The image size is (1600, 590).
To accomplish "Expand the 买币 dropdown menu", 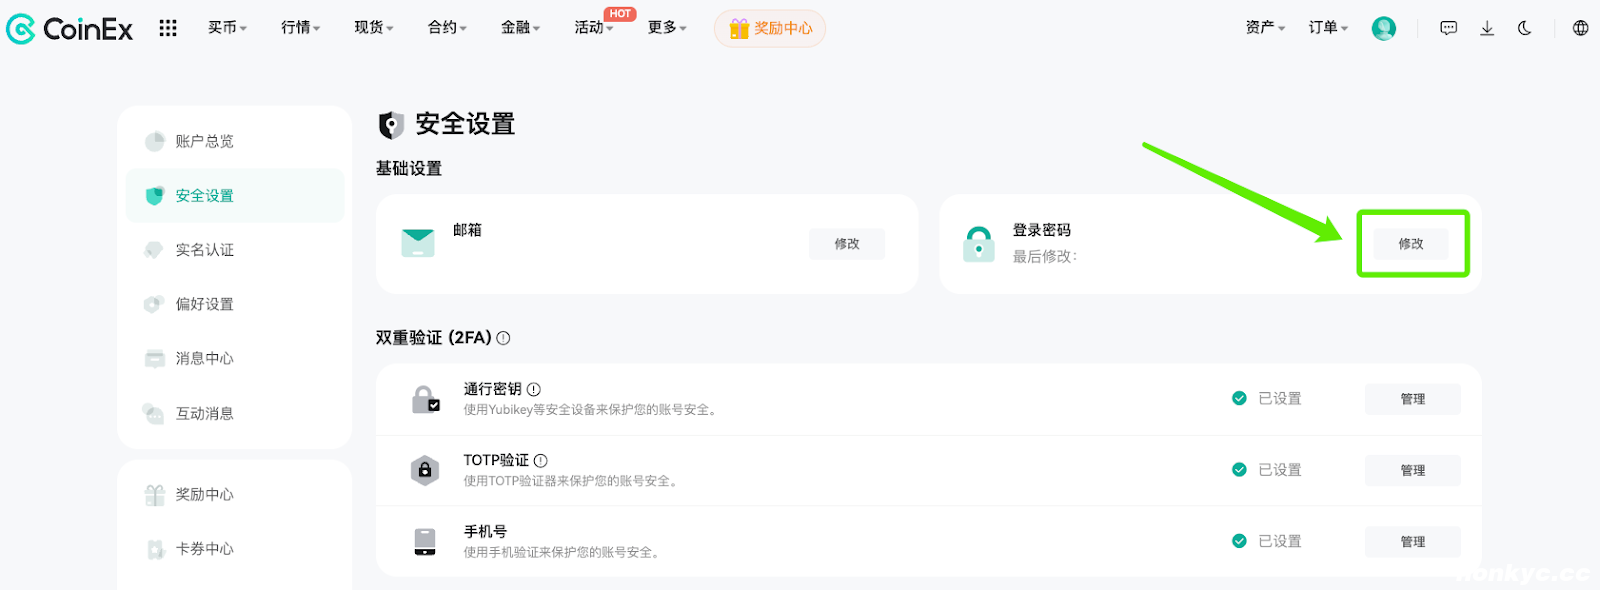I will click(x=227, y=28).
